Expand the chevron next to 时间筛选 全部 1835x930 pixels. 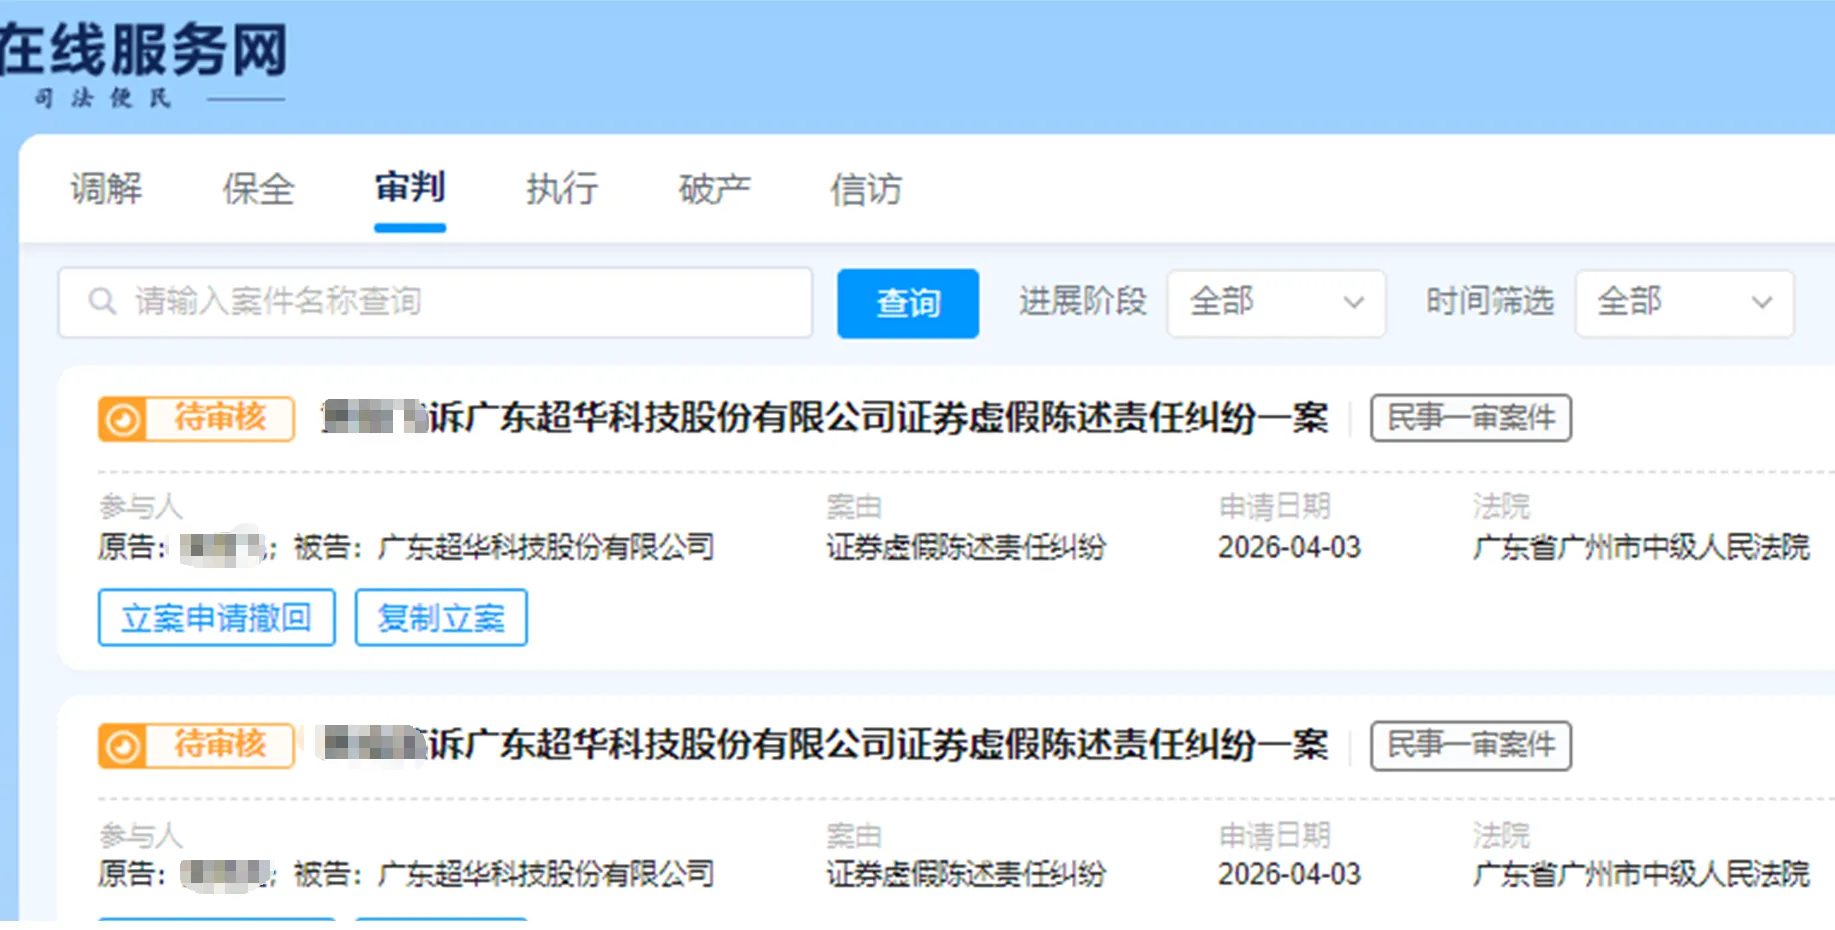[1761, 303]
